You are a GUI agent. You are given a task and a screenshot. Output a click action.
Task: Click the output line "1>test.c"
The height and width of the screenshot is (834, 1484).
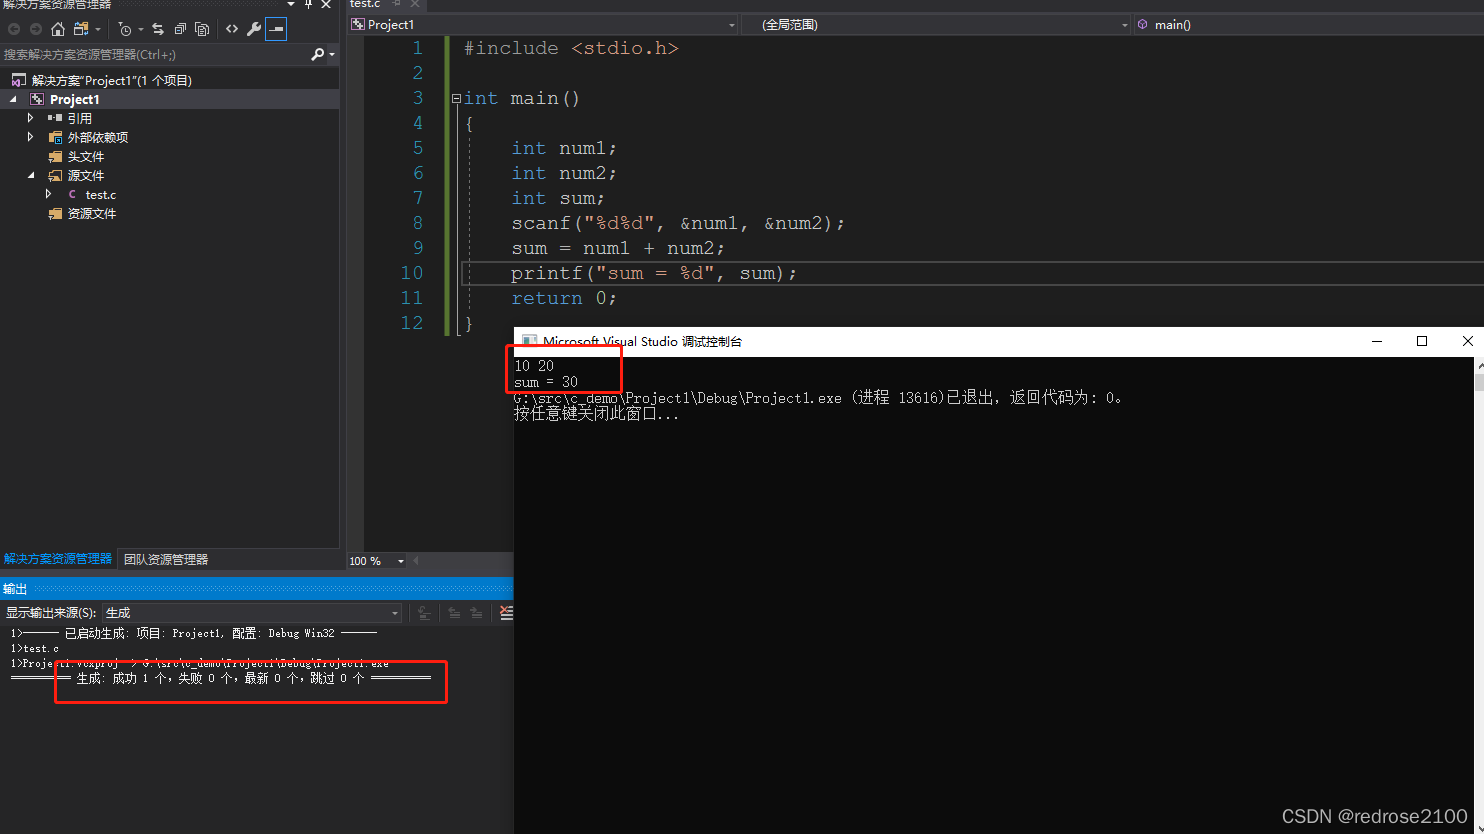tap(35, 648)
